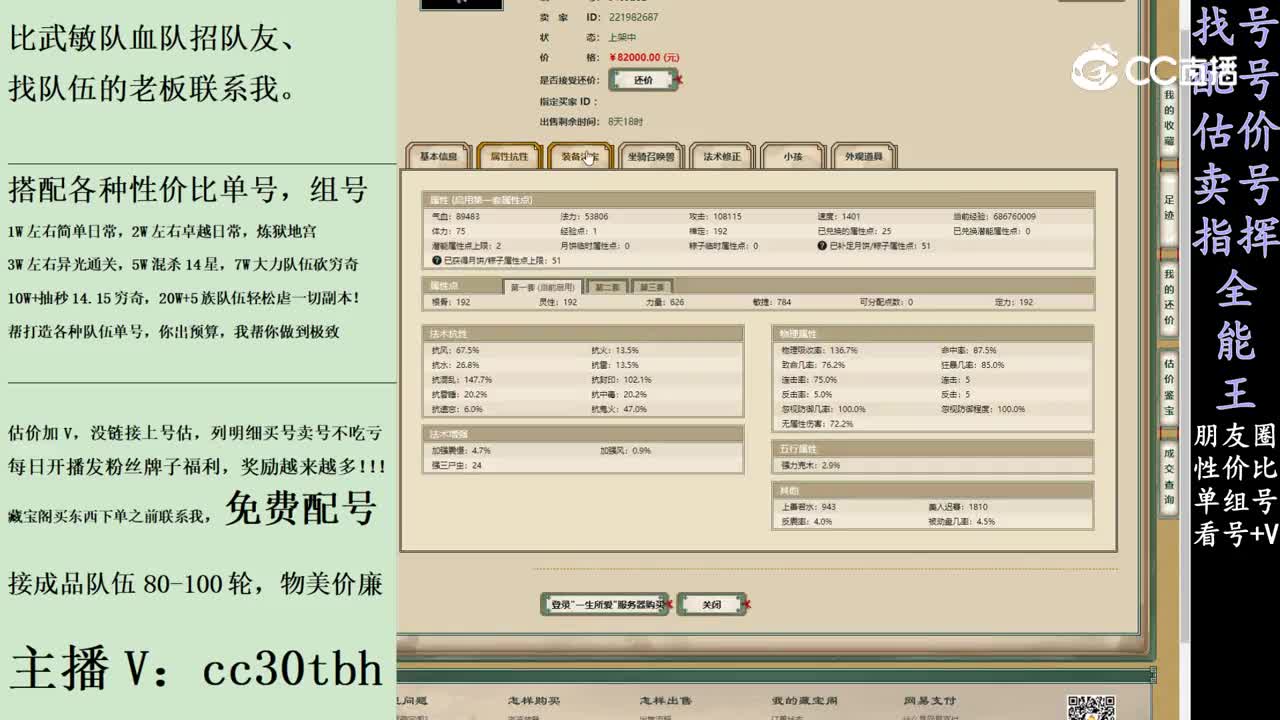Screen dimensions: 1280x720
Task: Open the 成交查询 sidebar tab
Action: (1169, 476)
